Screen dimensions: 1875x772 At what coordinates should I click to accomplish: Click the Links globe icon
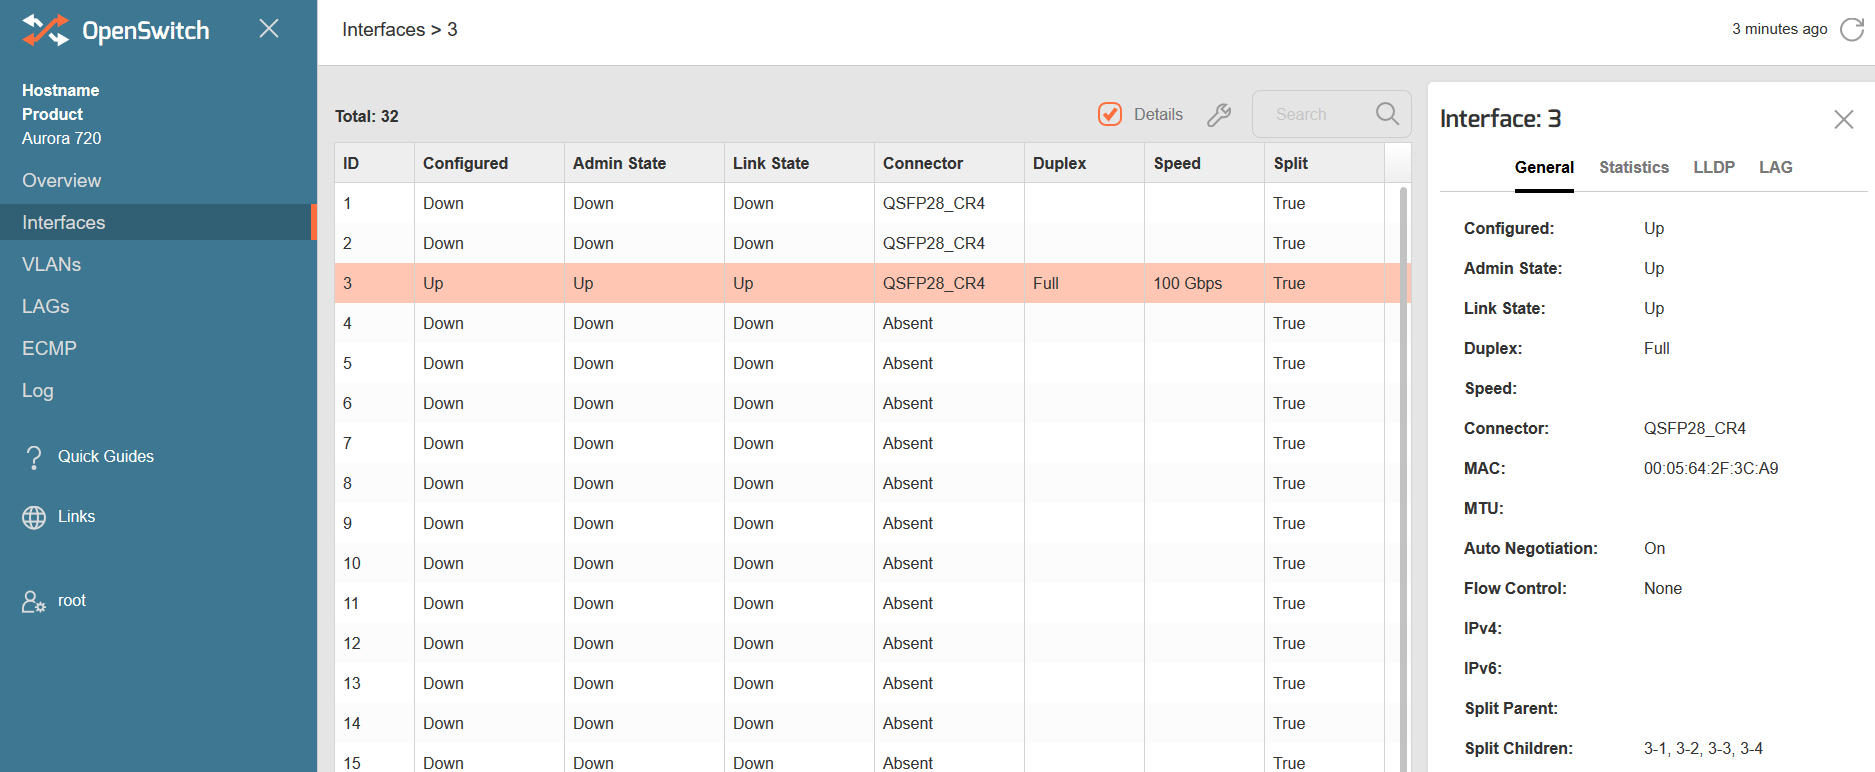pyautogui.click(x=34, y=517)
